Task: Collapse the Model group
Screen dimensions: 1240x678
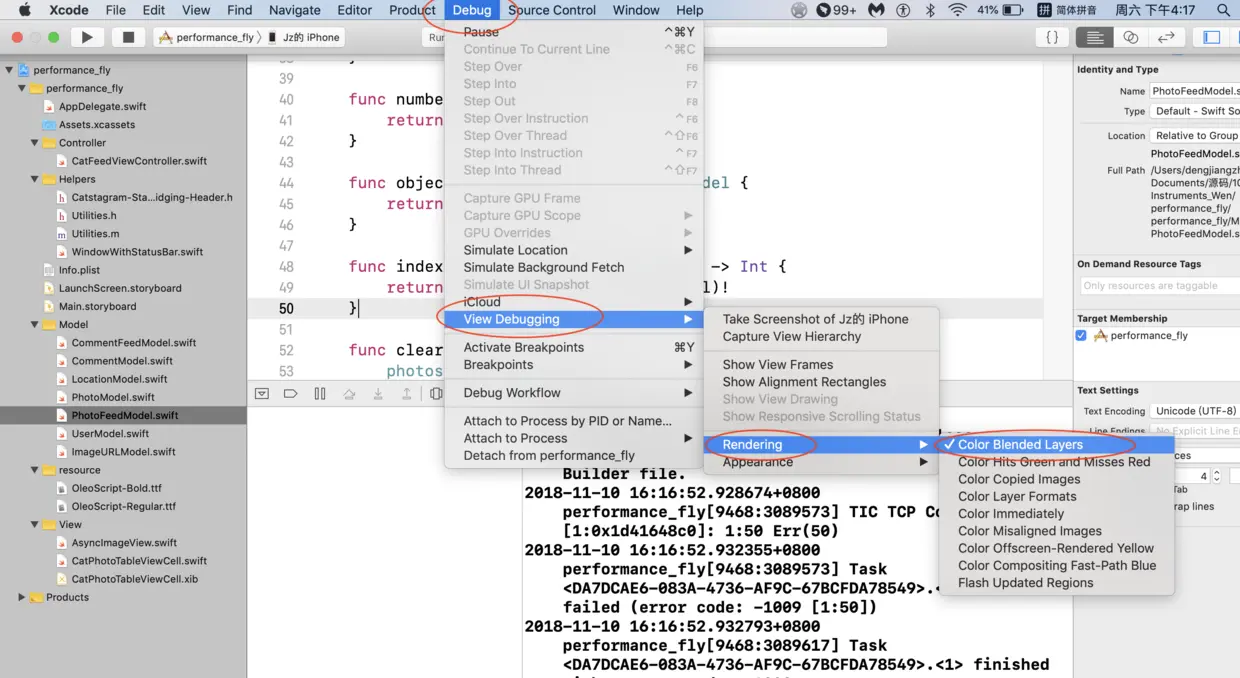Action: pos(35,324)
